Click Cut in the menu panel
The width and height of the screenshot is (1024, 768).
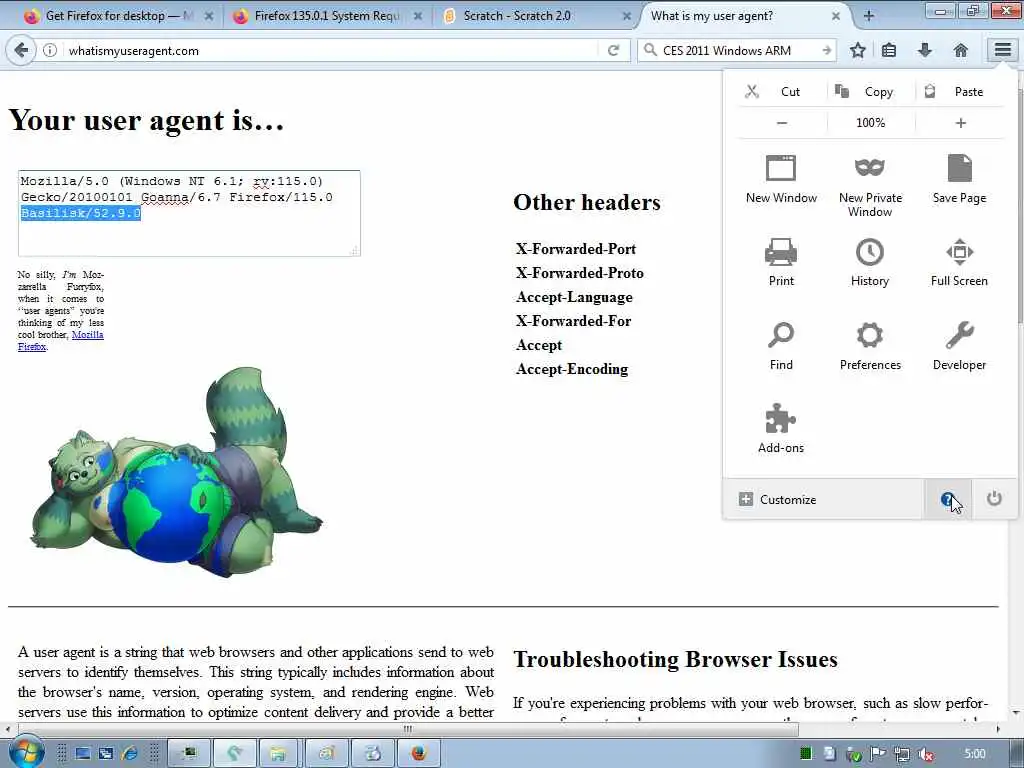tap(782, 91)
